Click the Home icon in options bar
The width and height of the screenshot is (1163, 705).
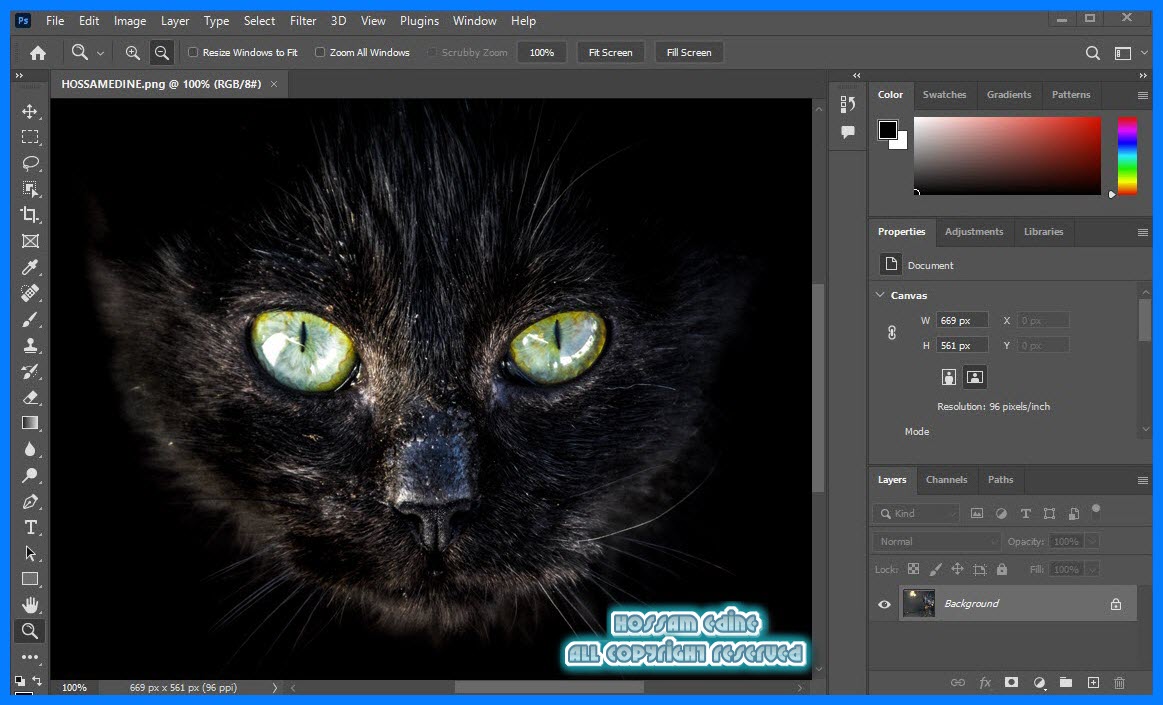pos(38,53)
